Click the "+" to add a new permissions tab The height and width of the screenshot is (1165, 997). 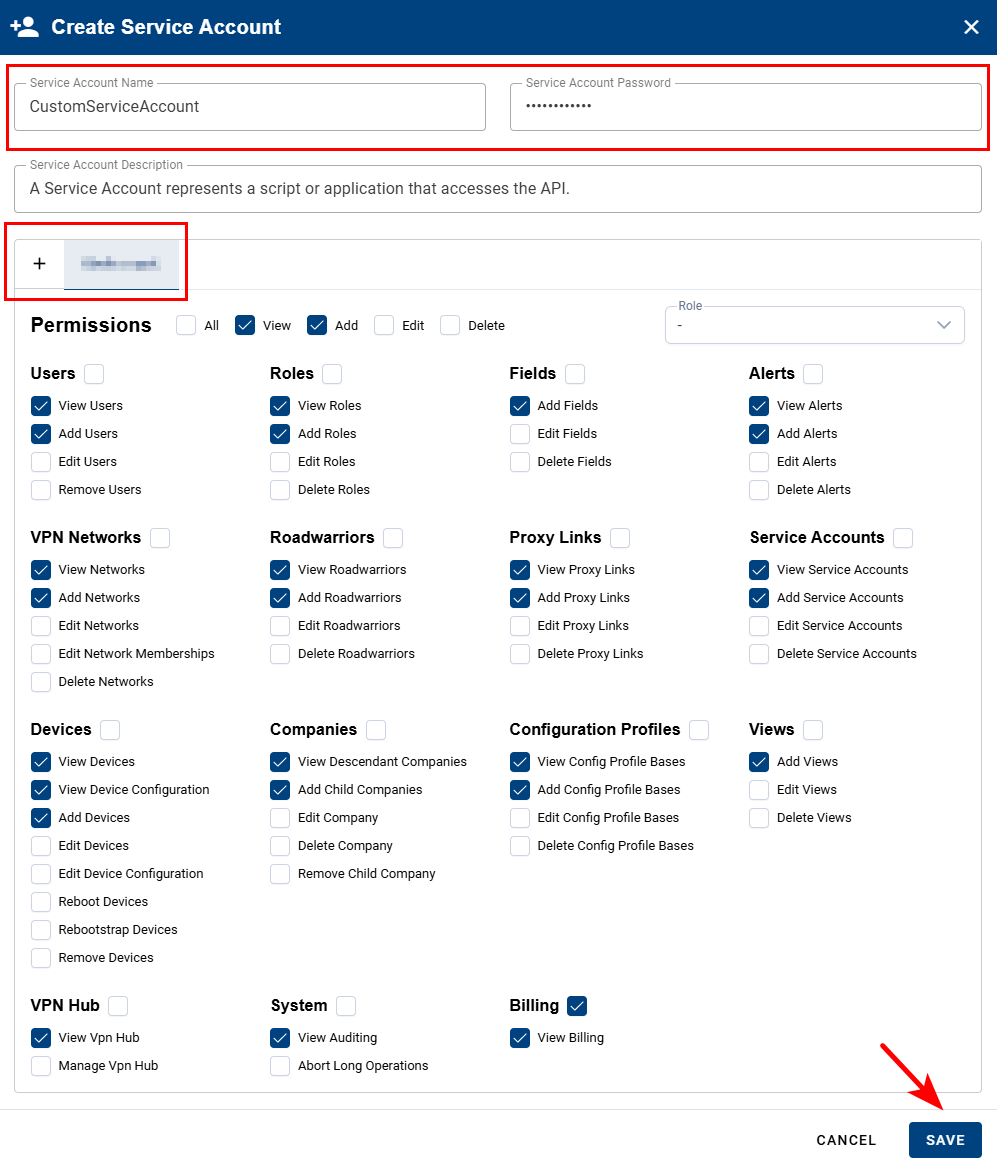(39, 263)
